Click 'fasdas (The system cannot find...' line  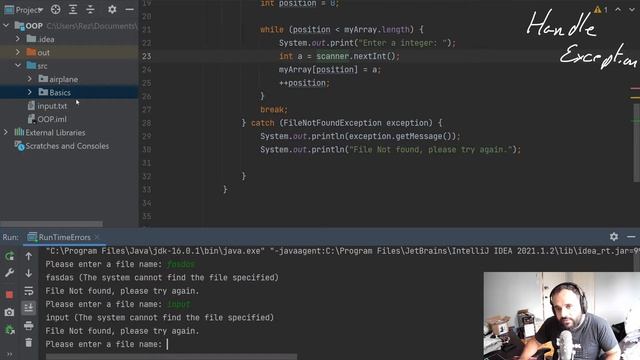162,277
